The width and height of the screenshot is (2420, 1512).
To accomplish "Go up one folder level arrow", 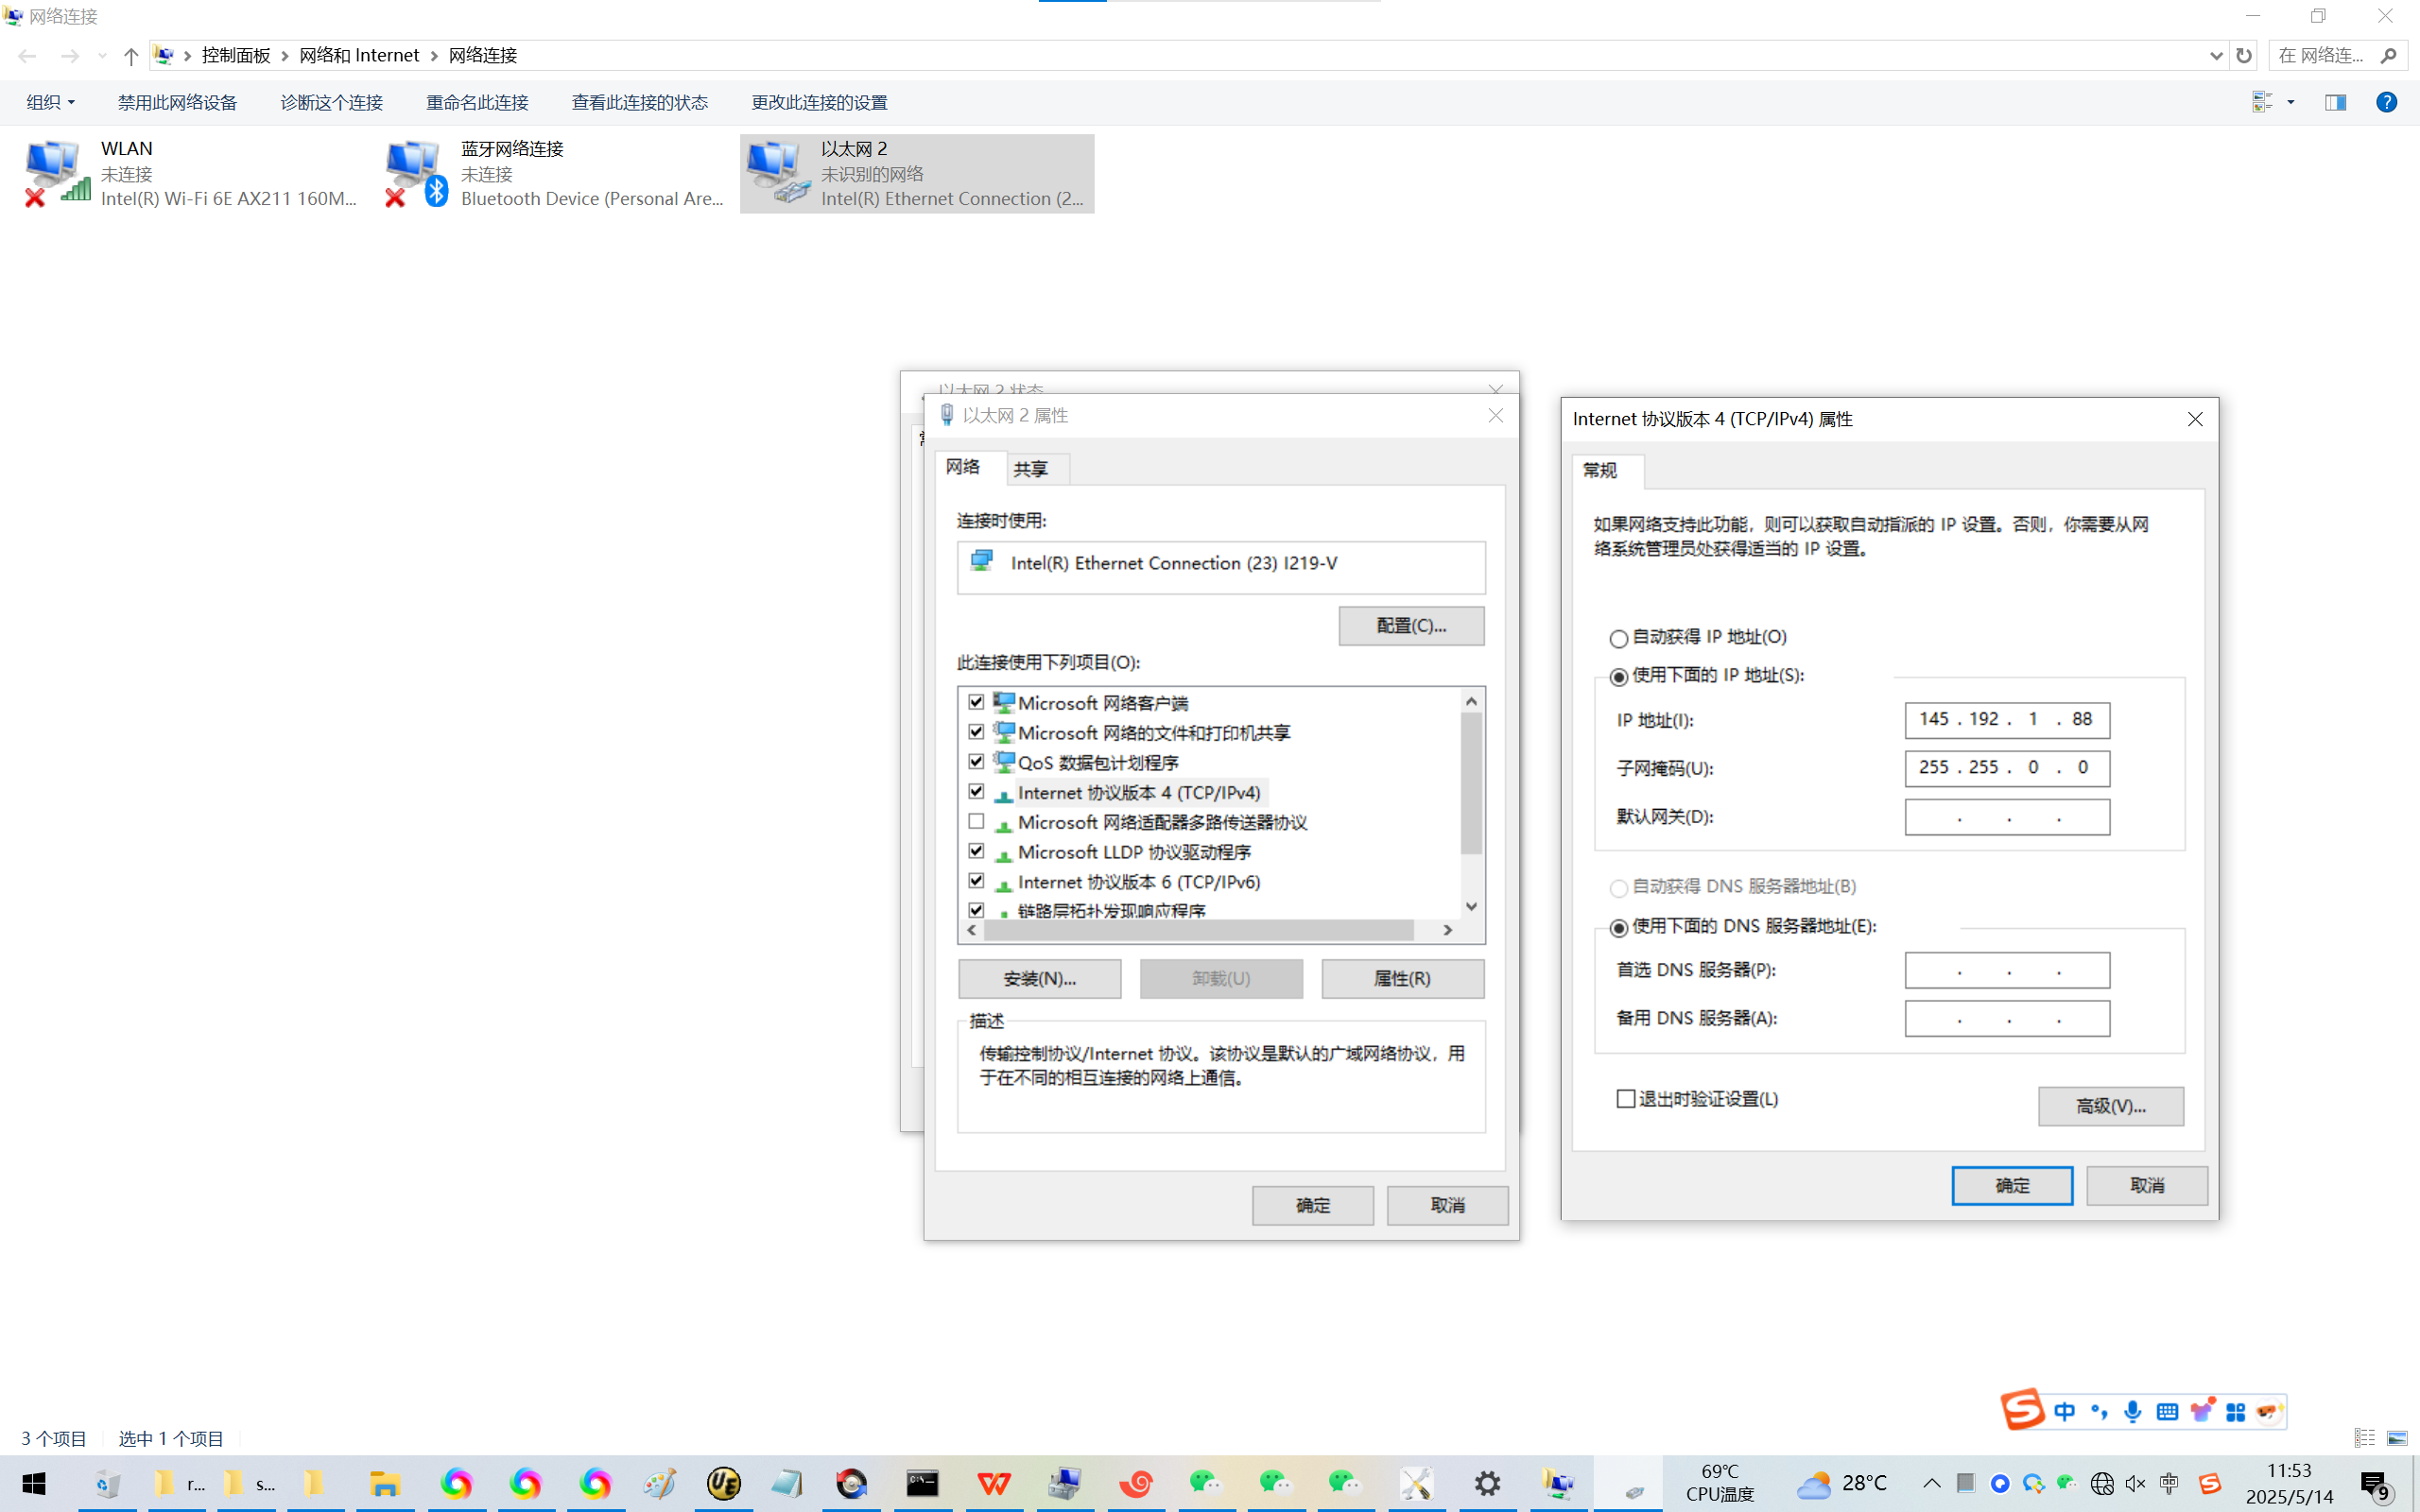I will (x=131, y=56).
